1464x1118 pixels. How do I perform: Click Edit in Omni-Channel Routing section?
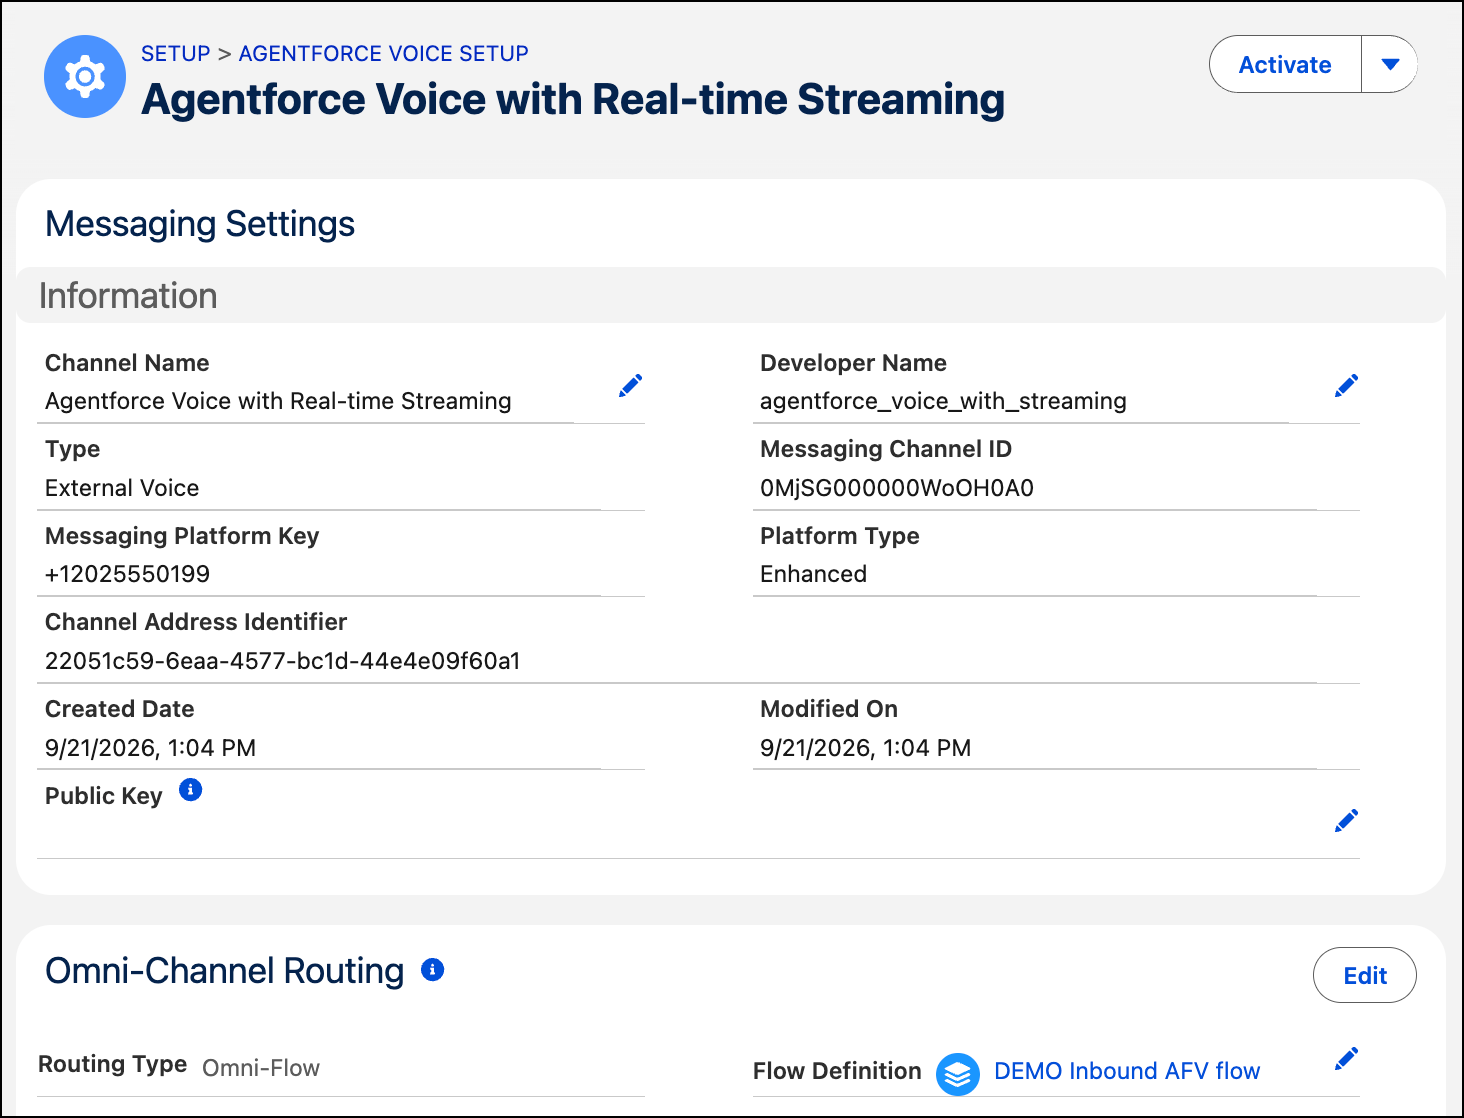(x=1365, y=975)
